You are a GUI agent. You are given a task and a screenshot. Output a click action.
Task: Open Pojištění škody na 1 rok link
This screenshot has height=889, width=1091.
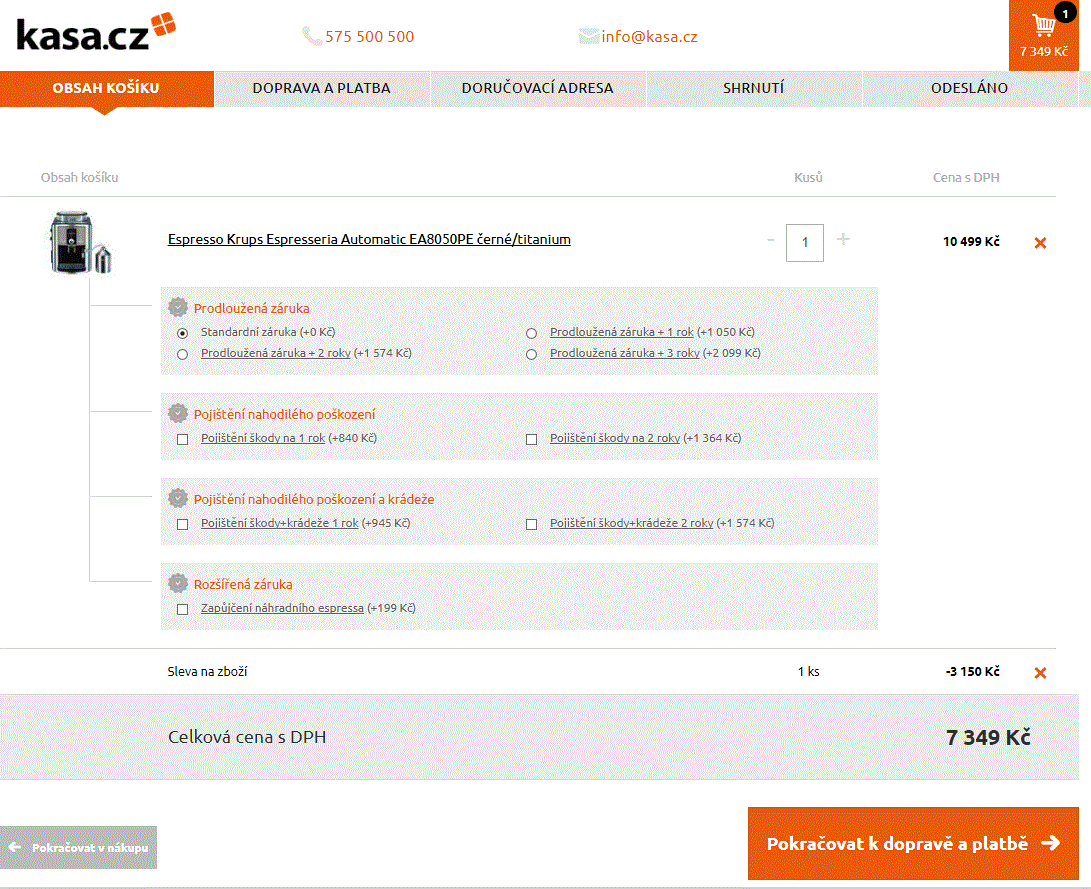263,438
